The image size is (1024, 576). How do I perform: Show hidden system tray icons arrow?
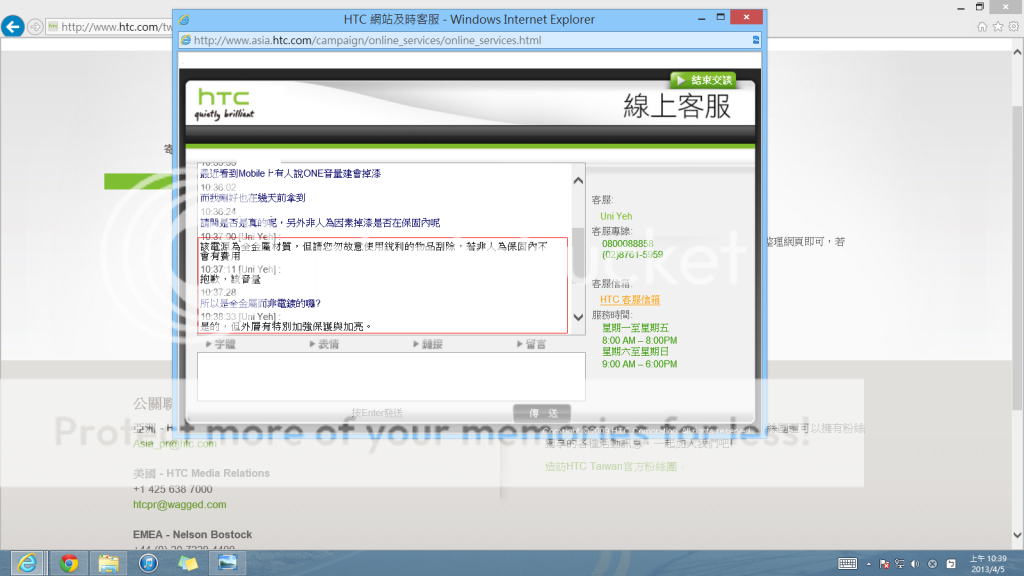tap(871, 564)
